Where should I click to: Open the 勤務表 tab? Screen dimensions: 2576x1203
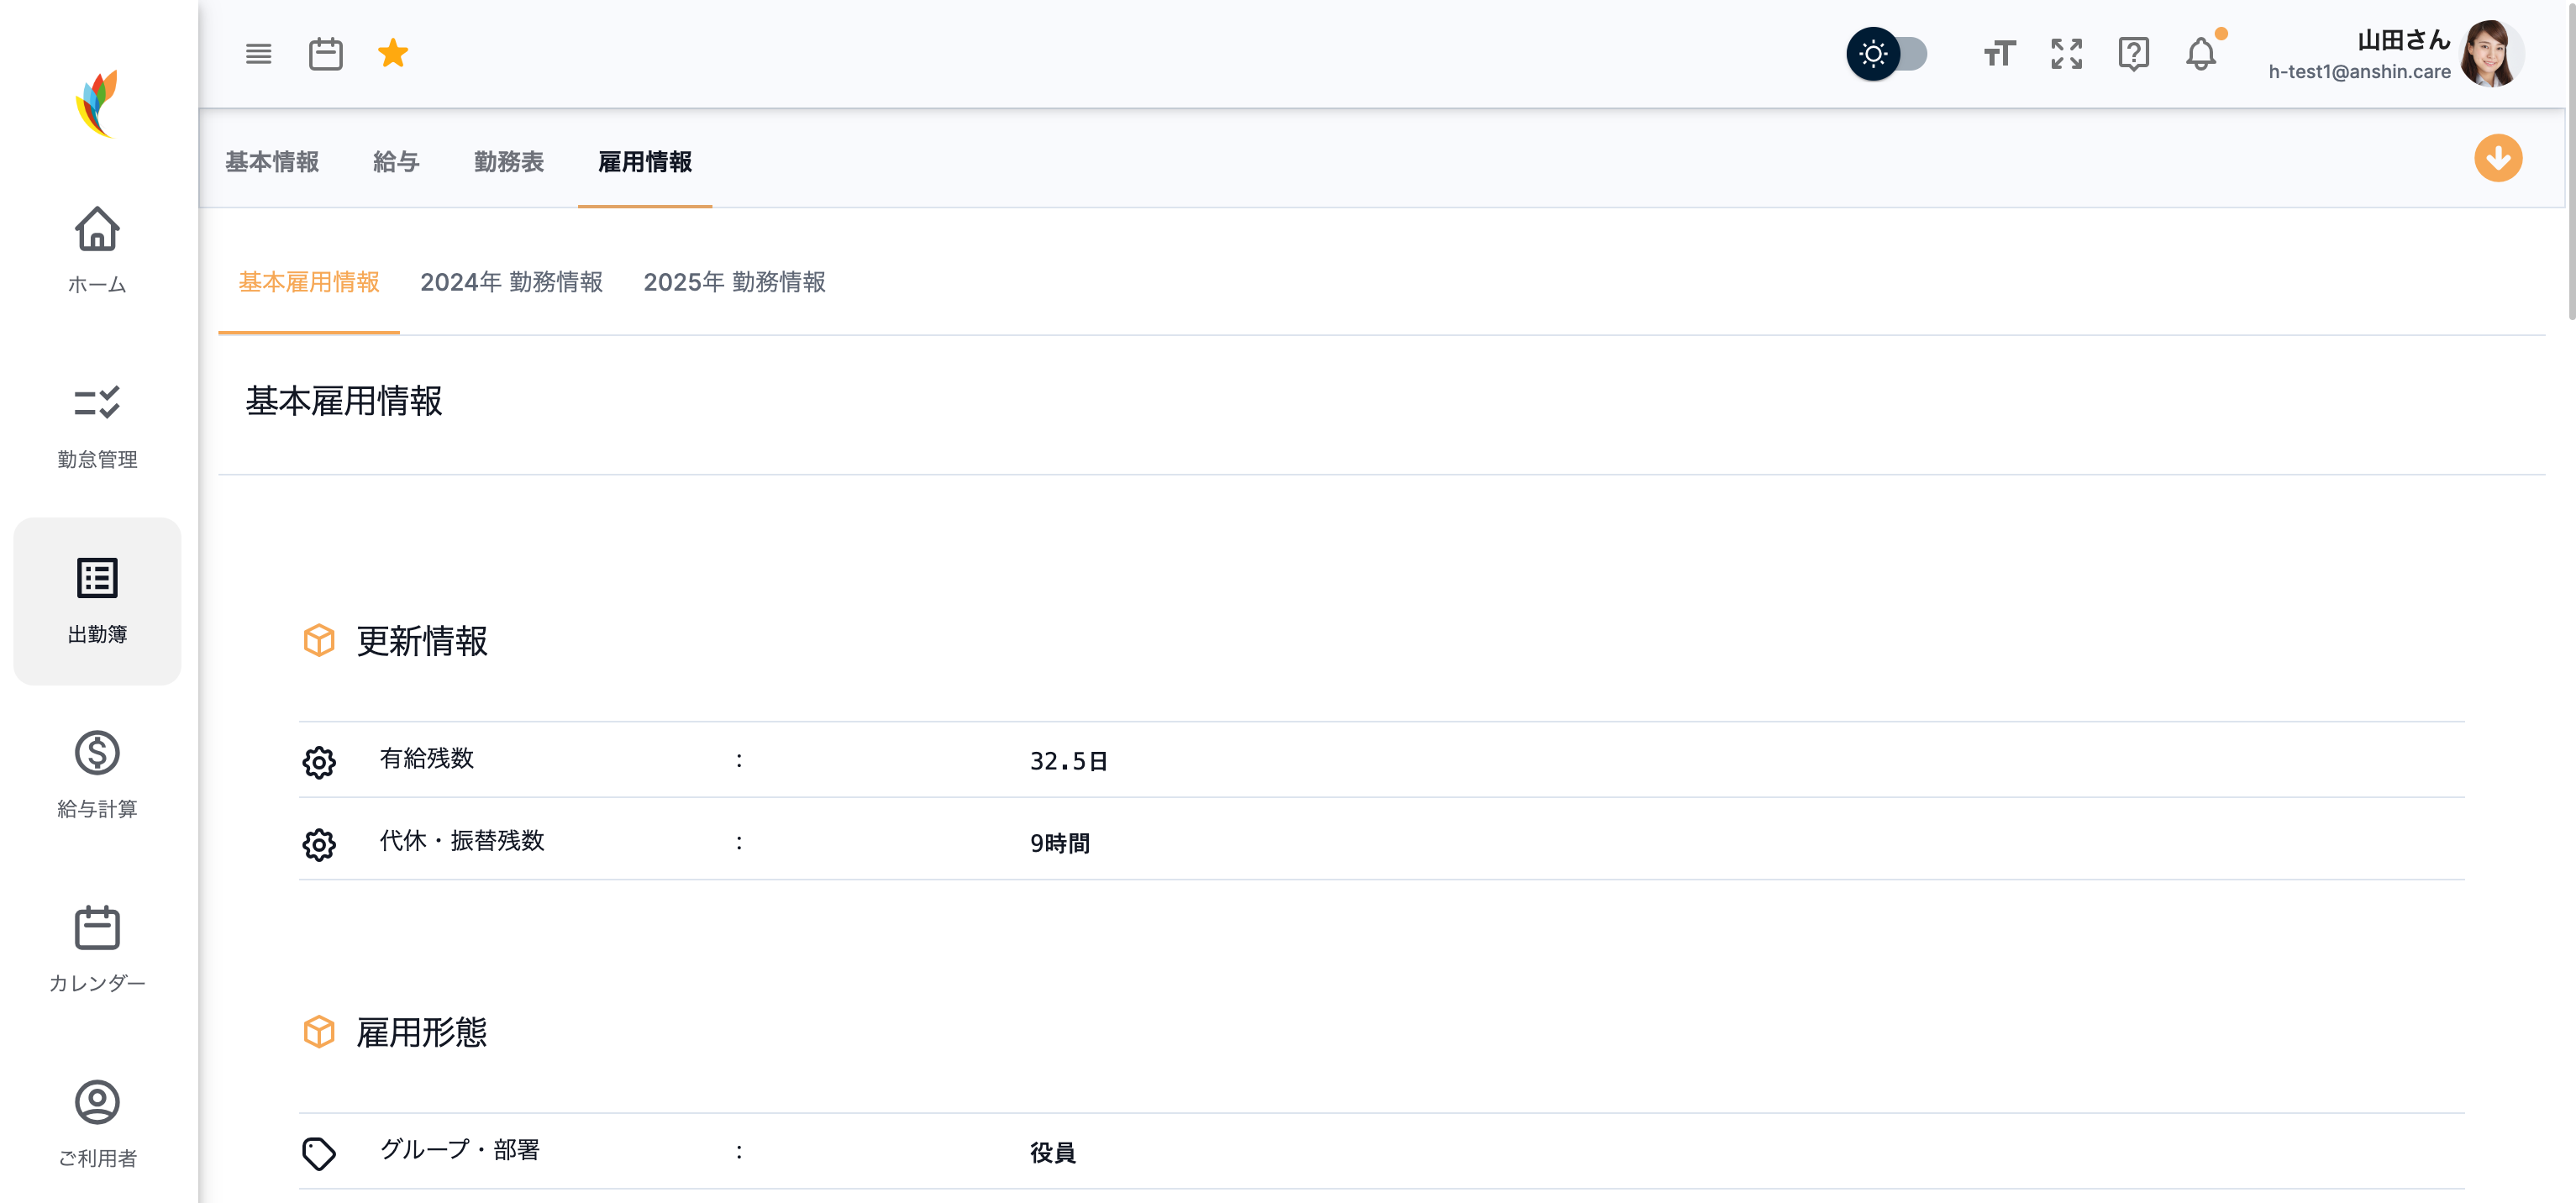[x=508, y=162]
